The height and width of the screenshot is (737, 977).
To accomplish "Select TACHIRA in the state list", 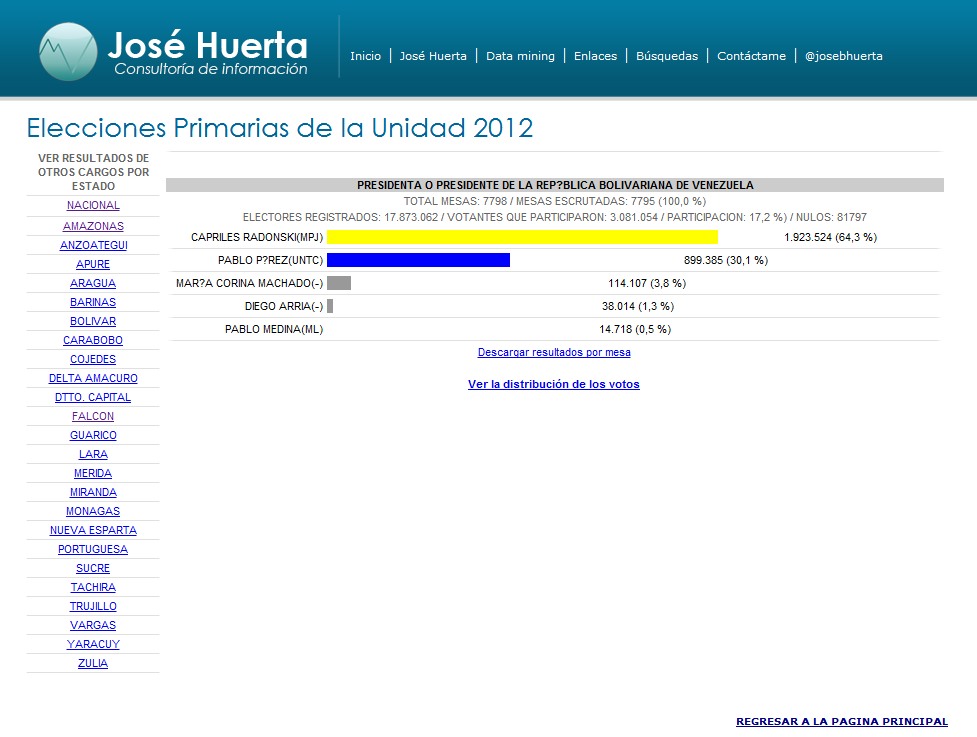I will tap(92, 587).
